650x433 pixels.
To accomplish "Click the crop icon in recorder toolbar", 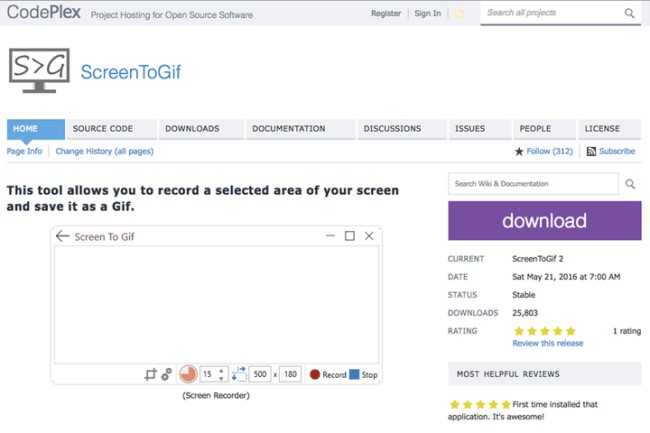I will tap(150, 375).
